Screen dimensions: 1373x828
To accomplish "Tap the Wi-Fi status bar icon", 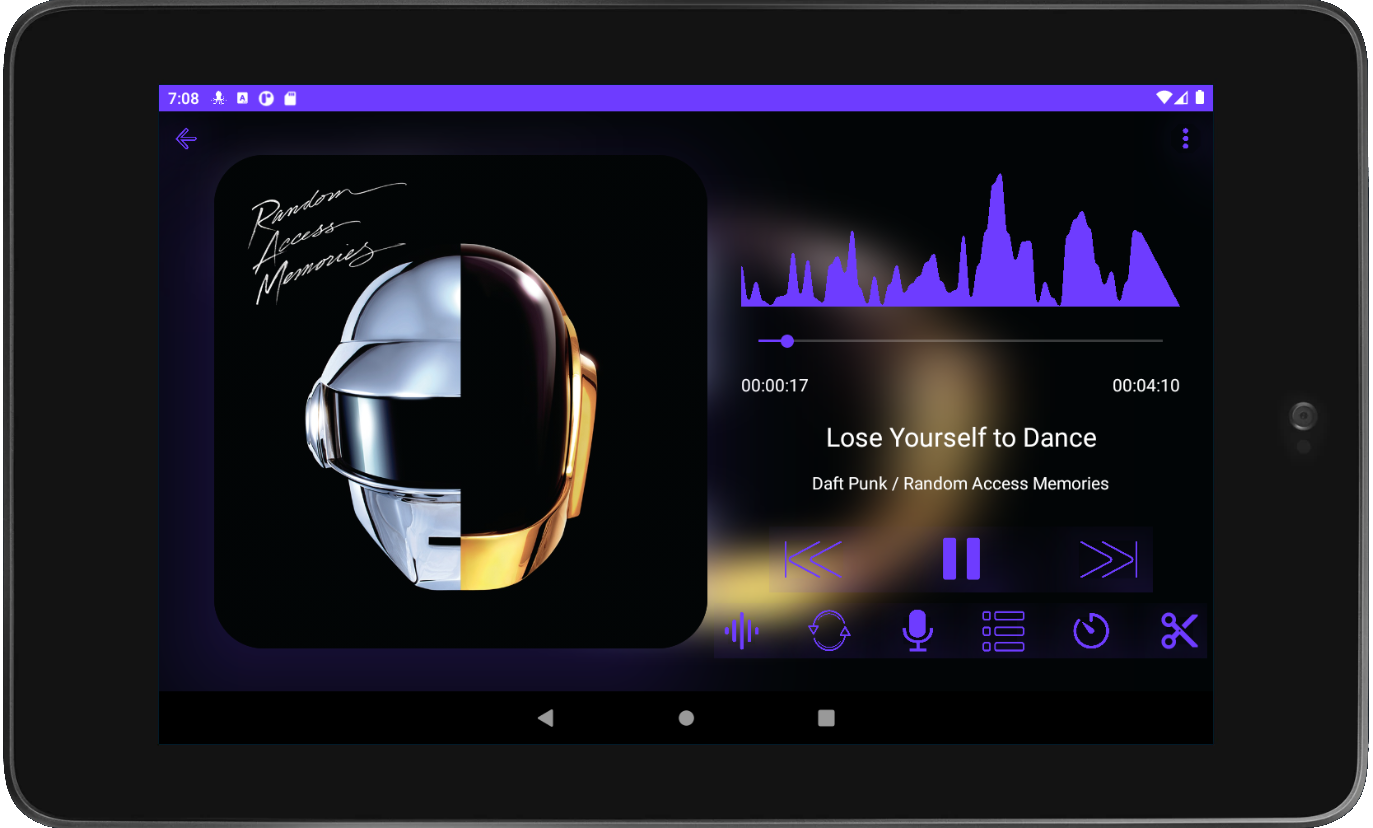I will click(x=1164, y=98).
